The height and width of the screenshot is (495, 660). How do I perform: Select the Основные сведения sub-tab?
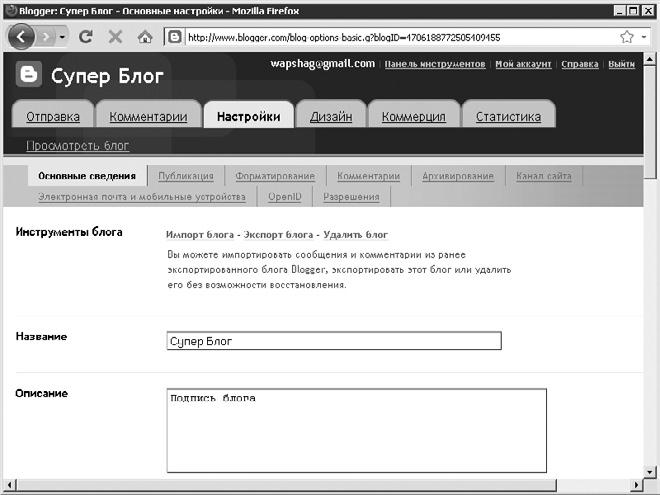click(87, 176)
